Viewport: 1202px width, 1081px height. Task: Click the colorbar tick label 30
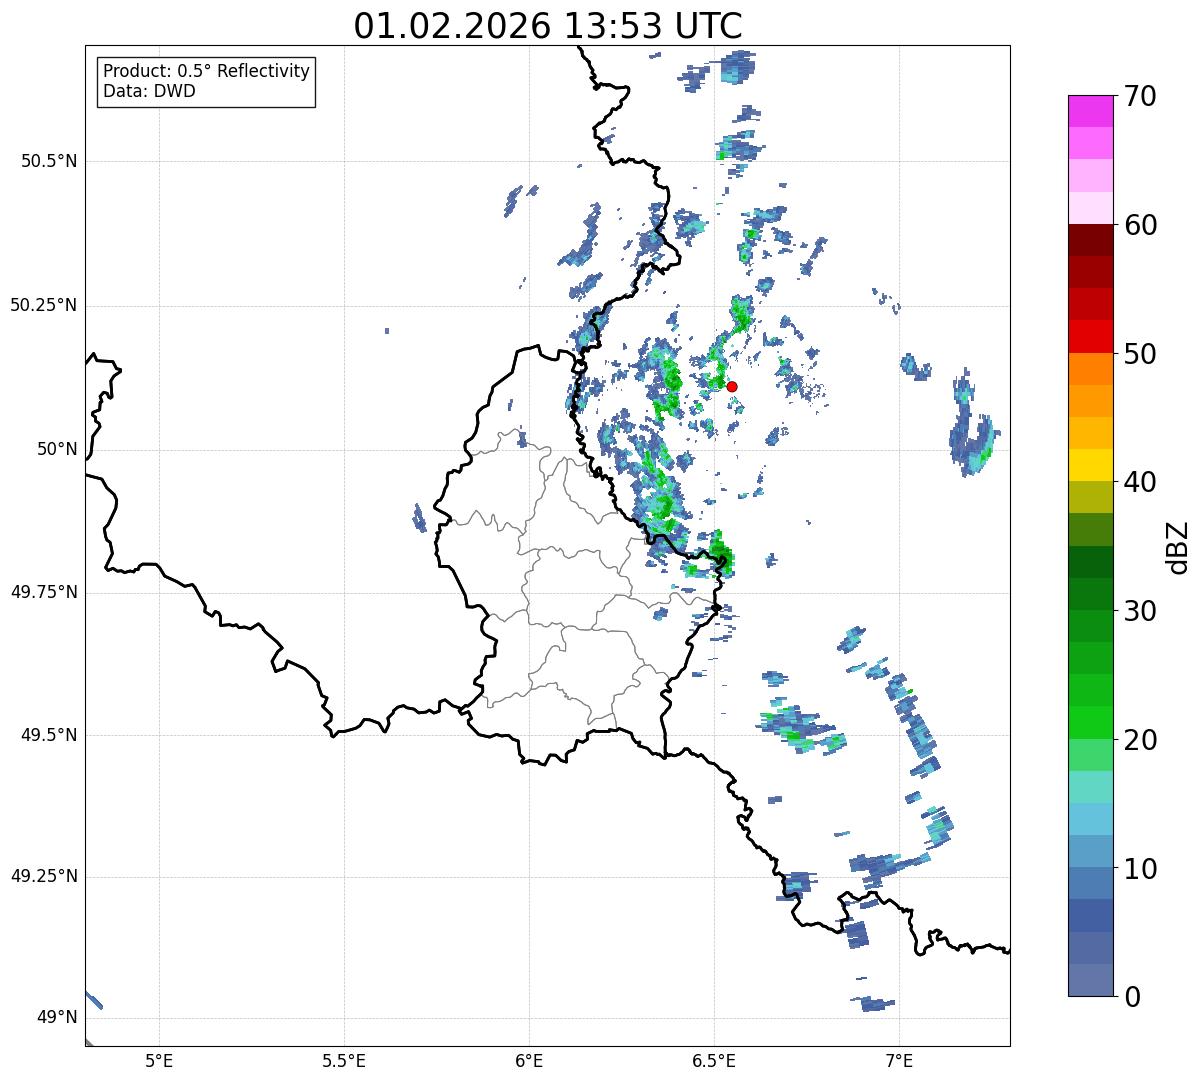(1140, 611)
